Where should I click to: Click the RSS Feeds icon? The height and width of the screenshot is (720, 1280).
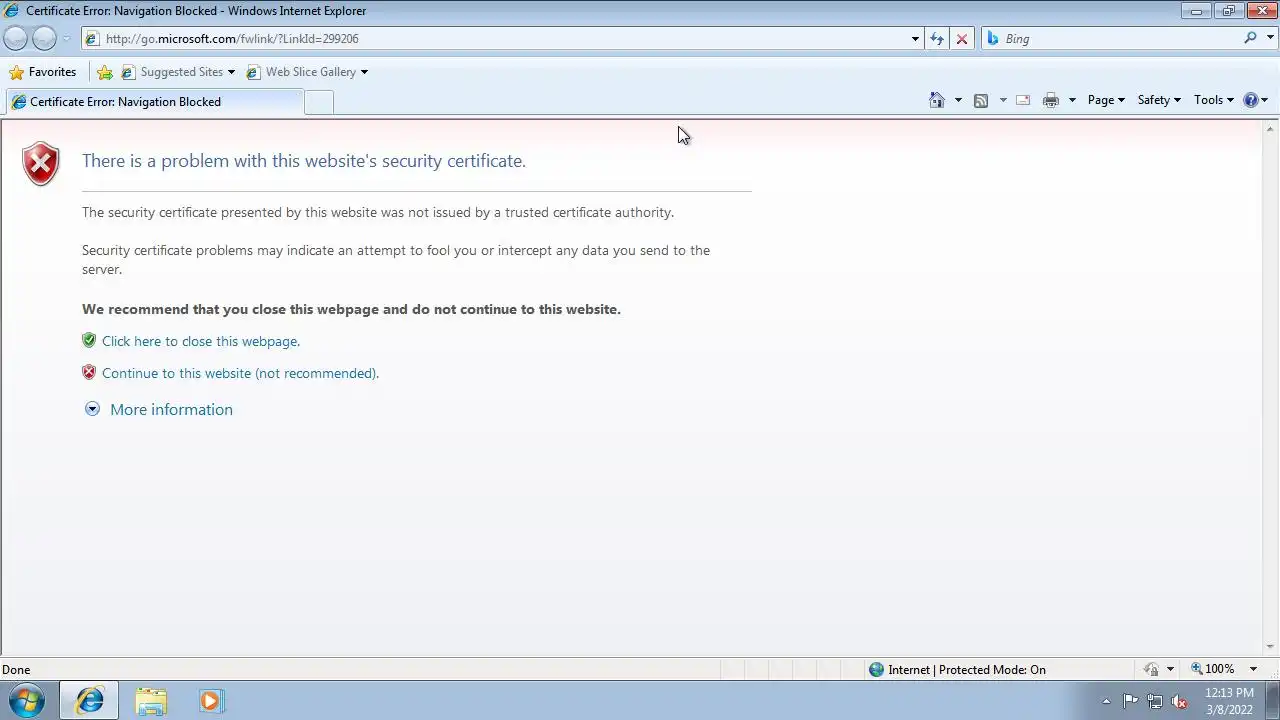[x=981, y=100]
